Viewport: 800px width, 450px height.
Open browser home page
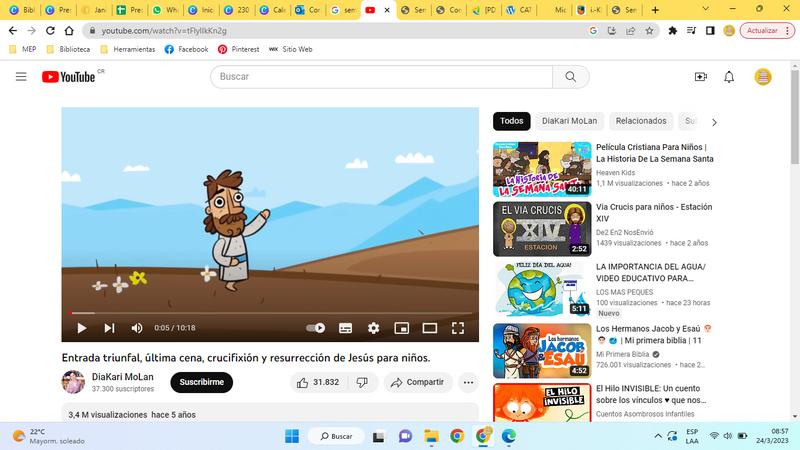(x=69, y=31)
